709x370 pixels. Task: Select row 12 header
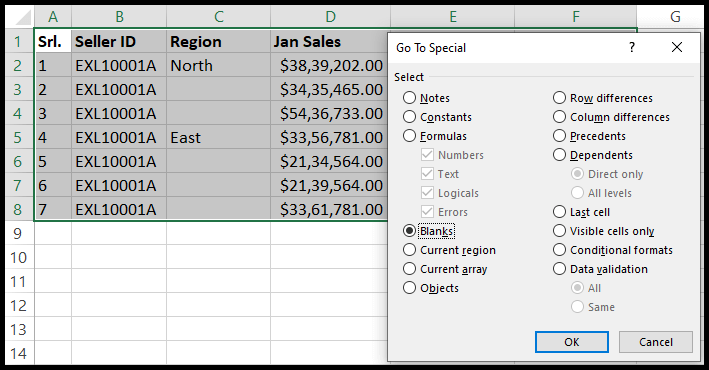(x=18, y=306)
